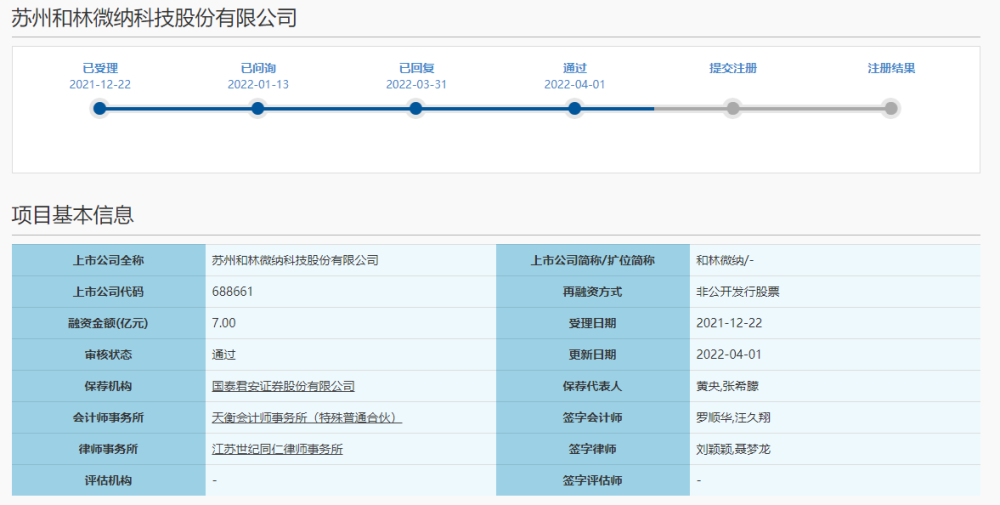Click the 审核状态 value 通过
Screen dimensions: 1000x505
pyautogui.click(x=224, y=355)
